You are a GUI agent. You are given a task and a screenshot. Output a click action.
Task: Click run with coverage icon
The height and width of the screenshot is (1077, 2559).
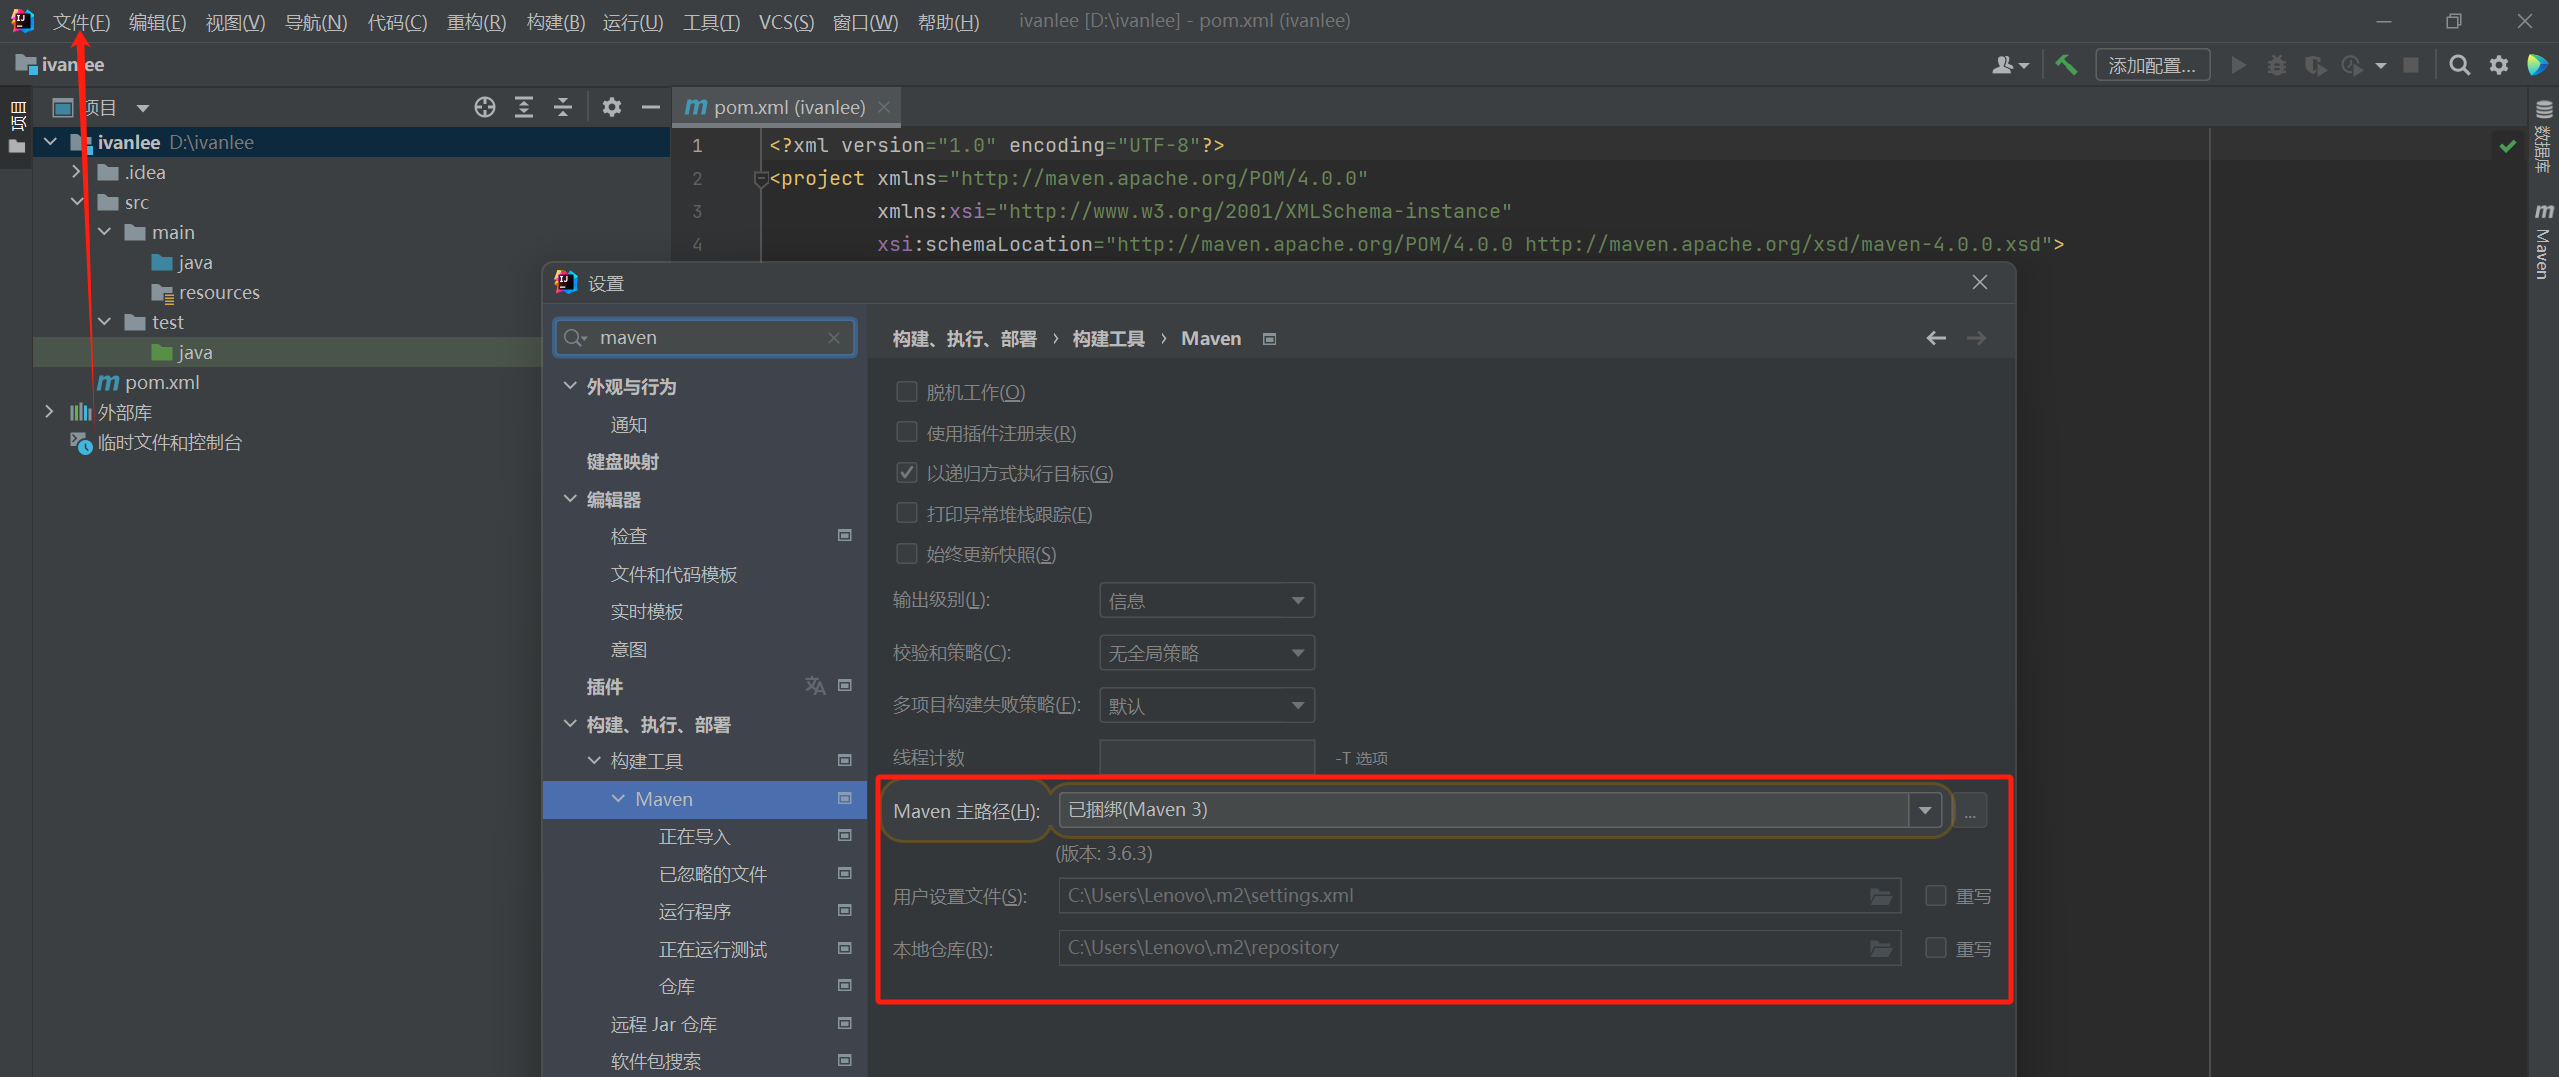[x=2315, y=65]
